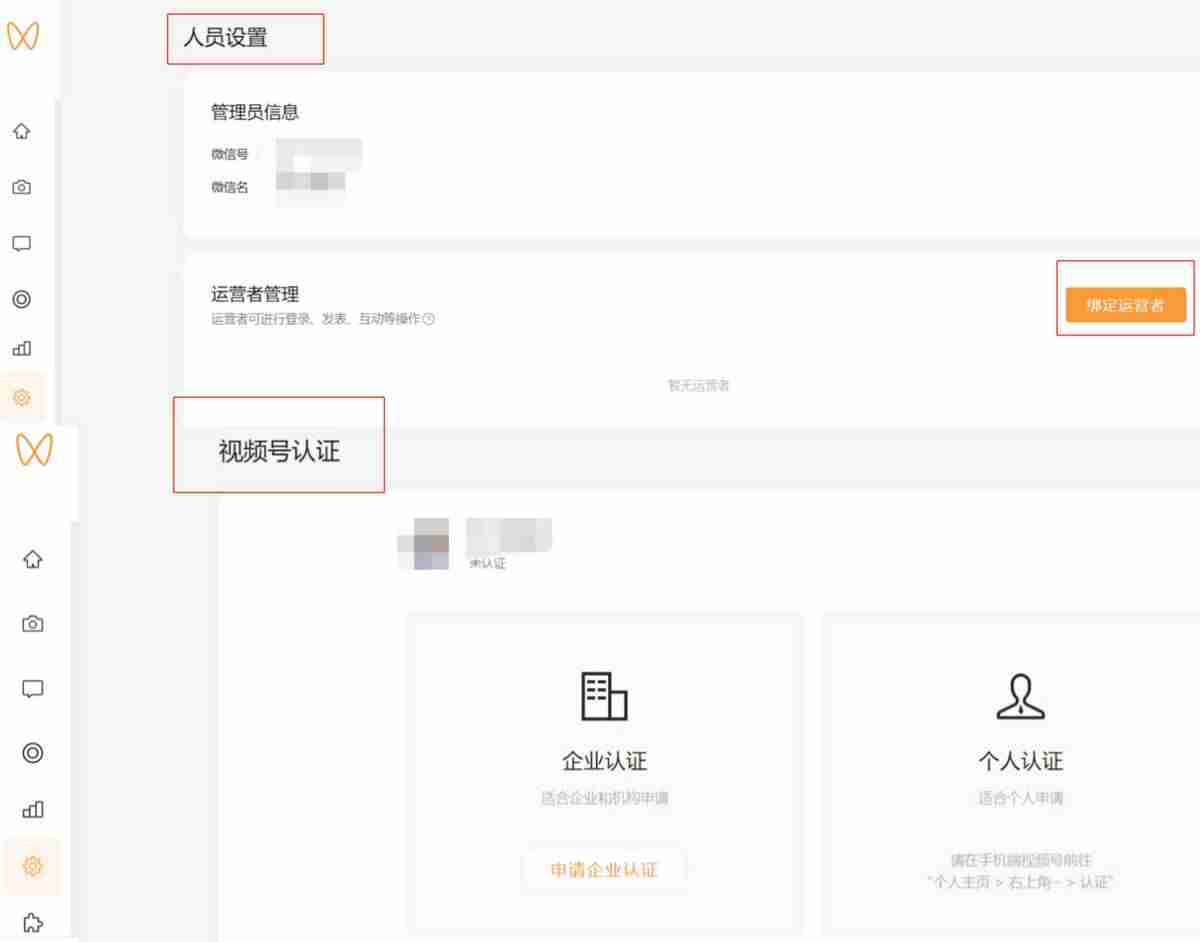Click the 适合企业和机构申请 description
The height and width of the screenshot is (942, 1200).
pyautogui.click(x=605, y=799)
